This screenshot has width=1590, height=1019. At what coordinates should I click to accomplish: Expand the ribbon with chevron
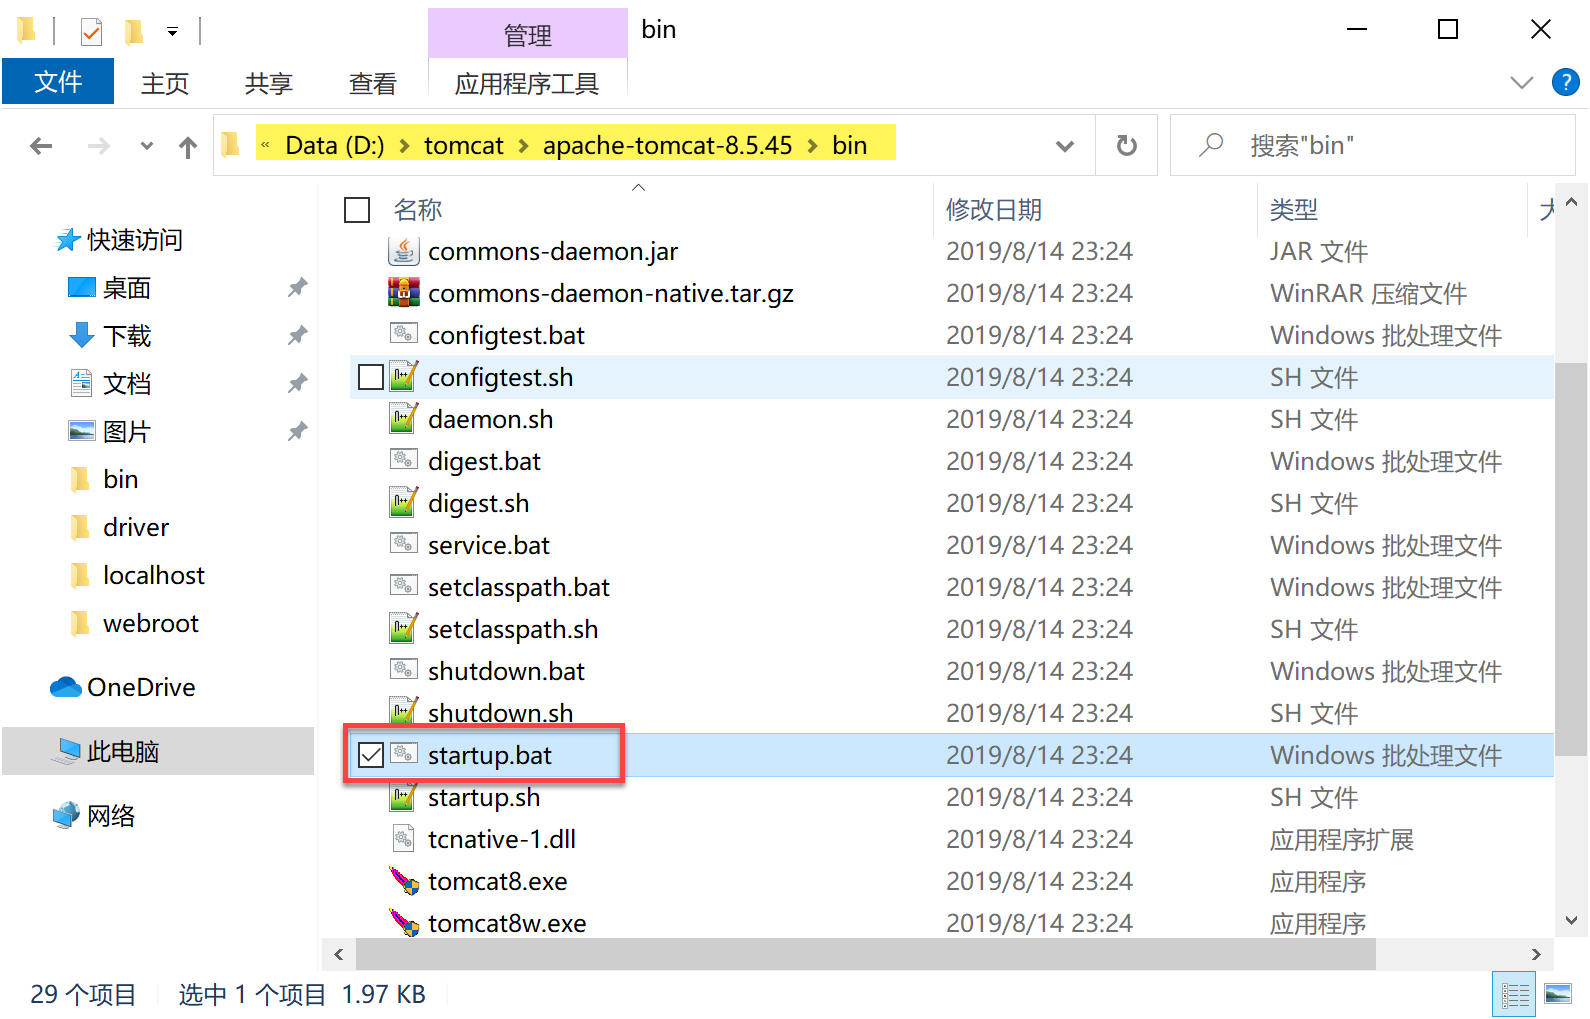(x=1521, y=82)
